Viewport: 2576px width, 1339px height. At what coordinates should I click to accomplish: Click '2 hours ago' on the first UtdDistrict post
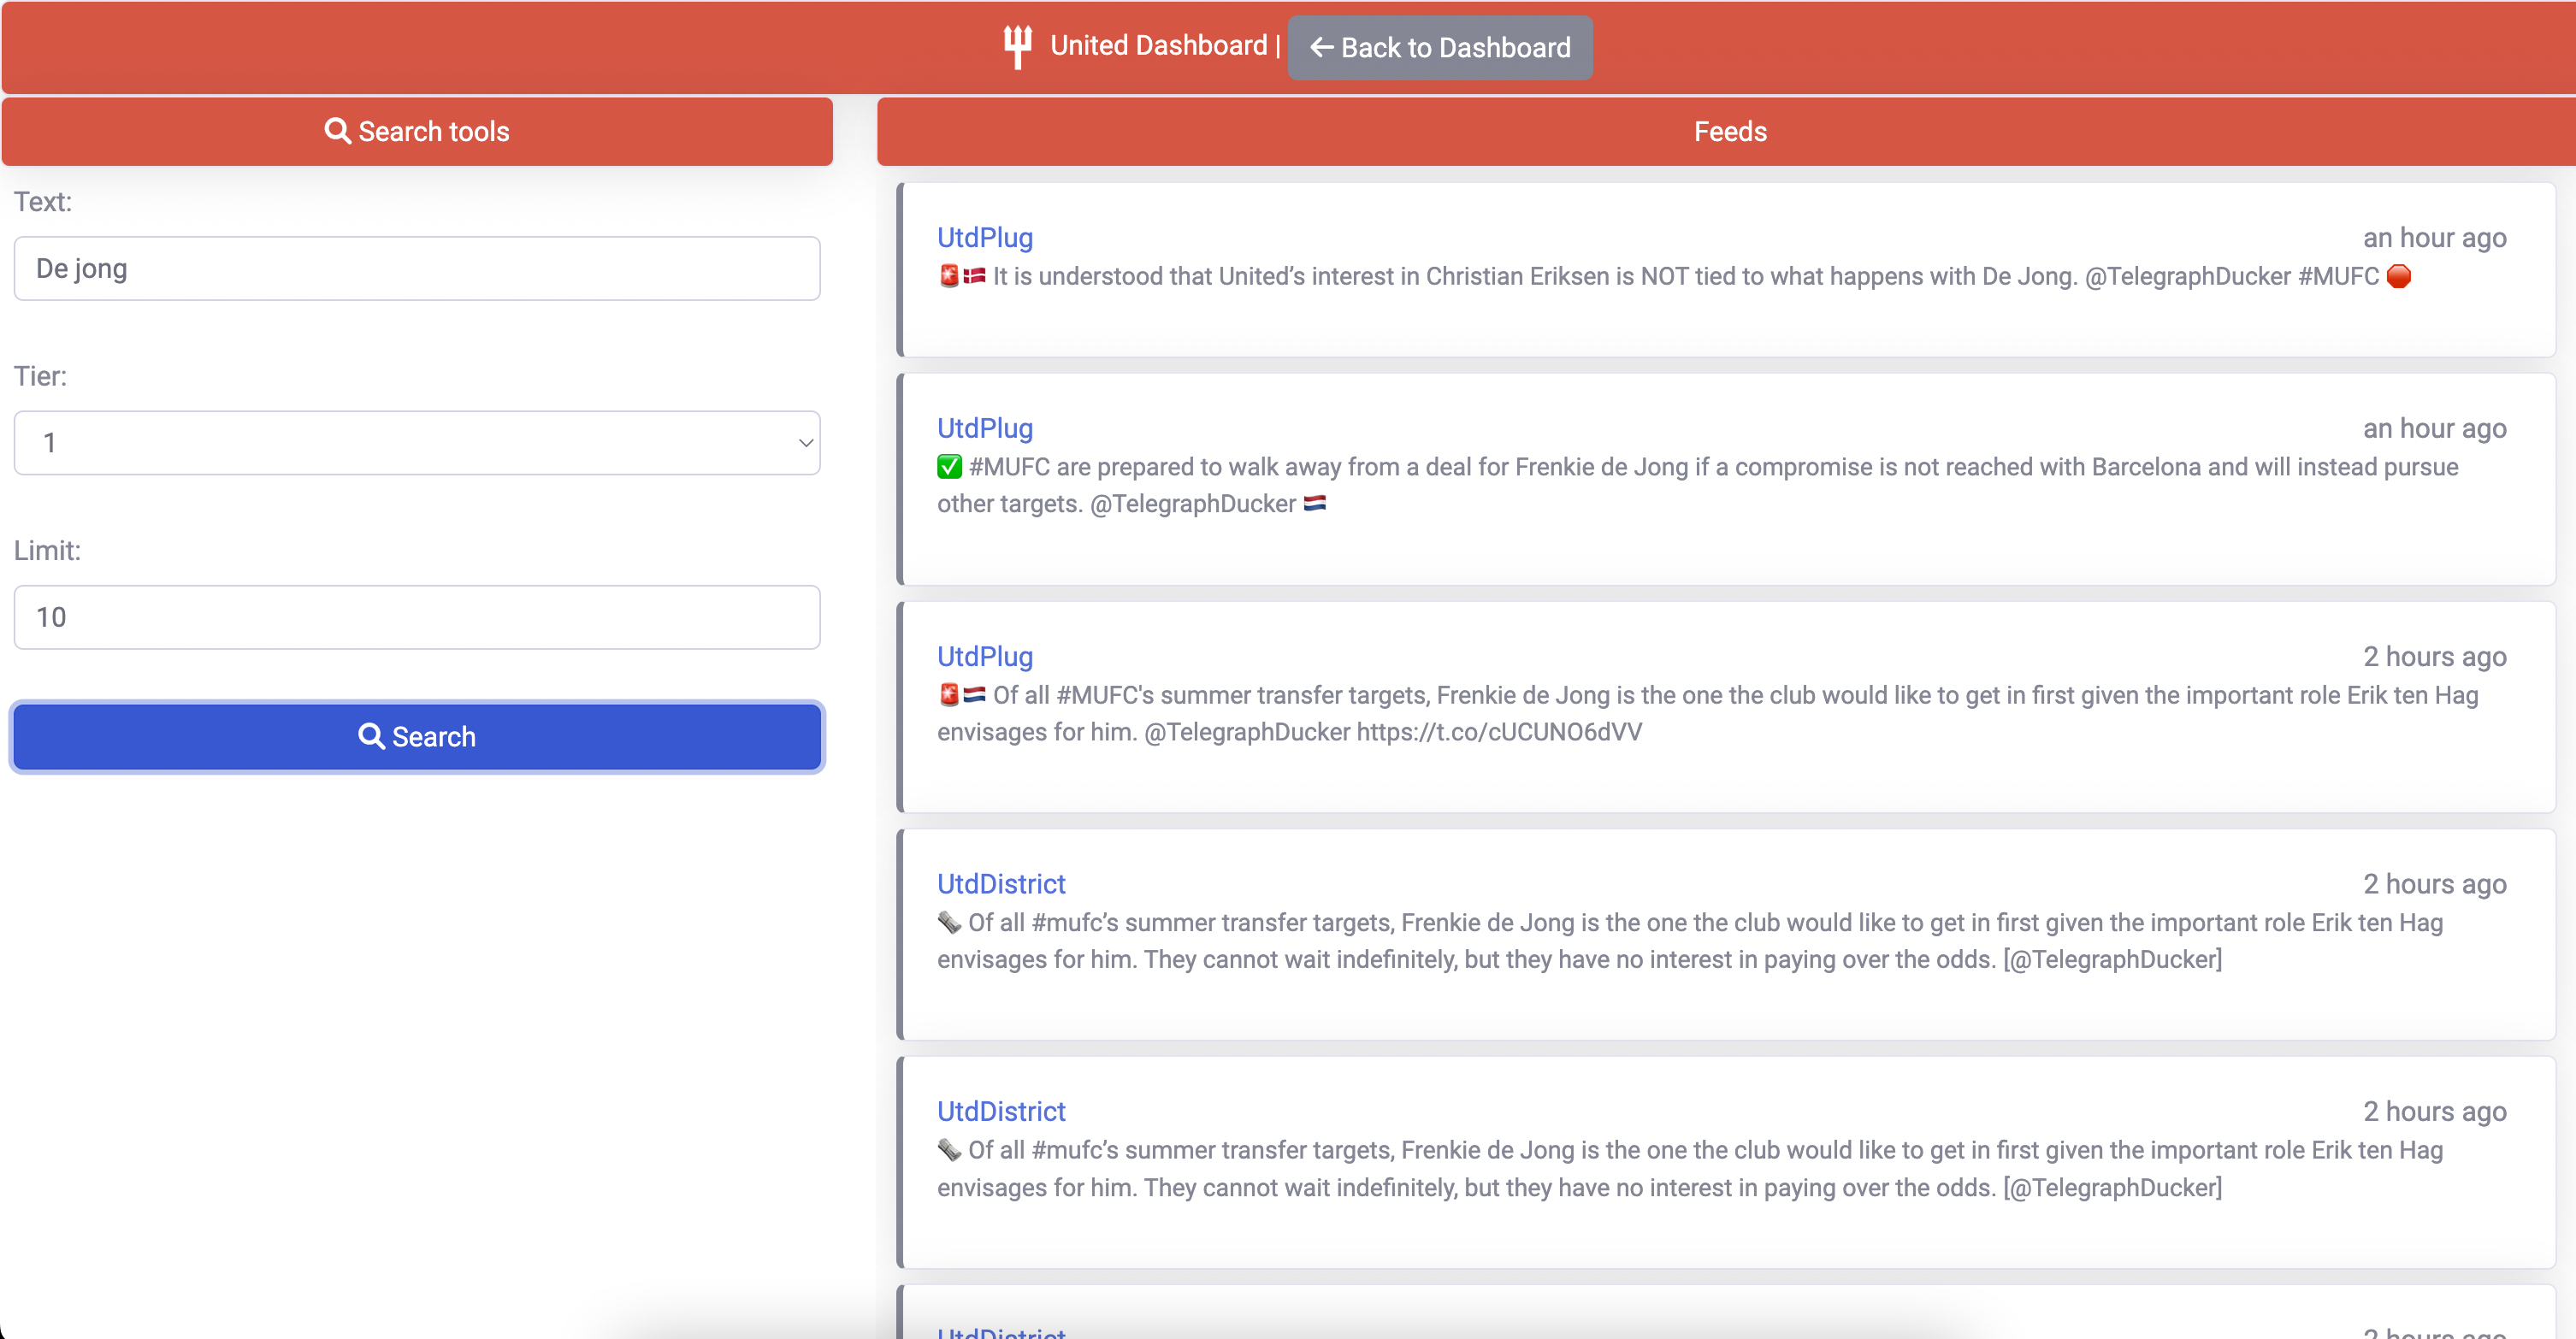[2434, 884]
